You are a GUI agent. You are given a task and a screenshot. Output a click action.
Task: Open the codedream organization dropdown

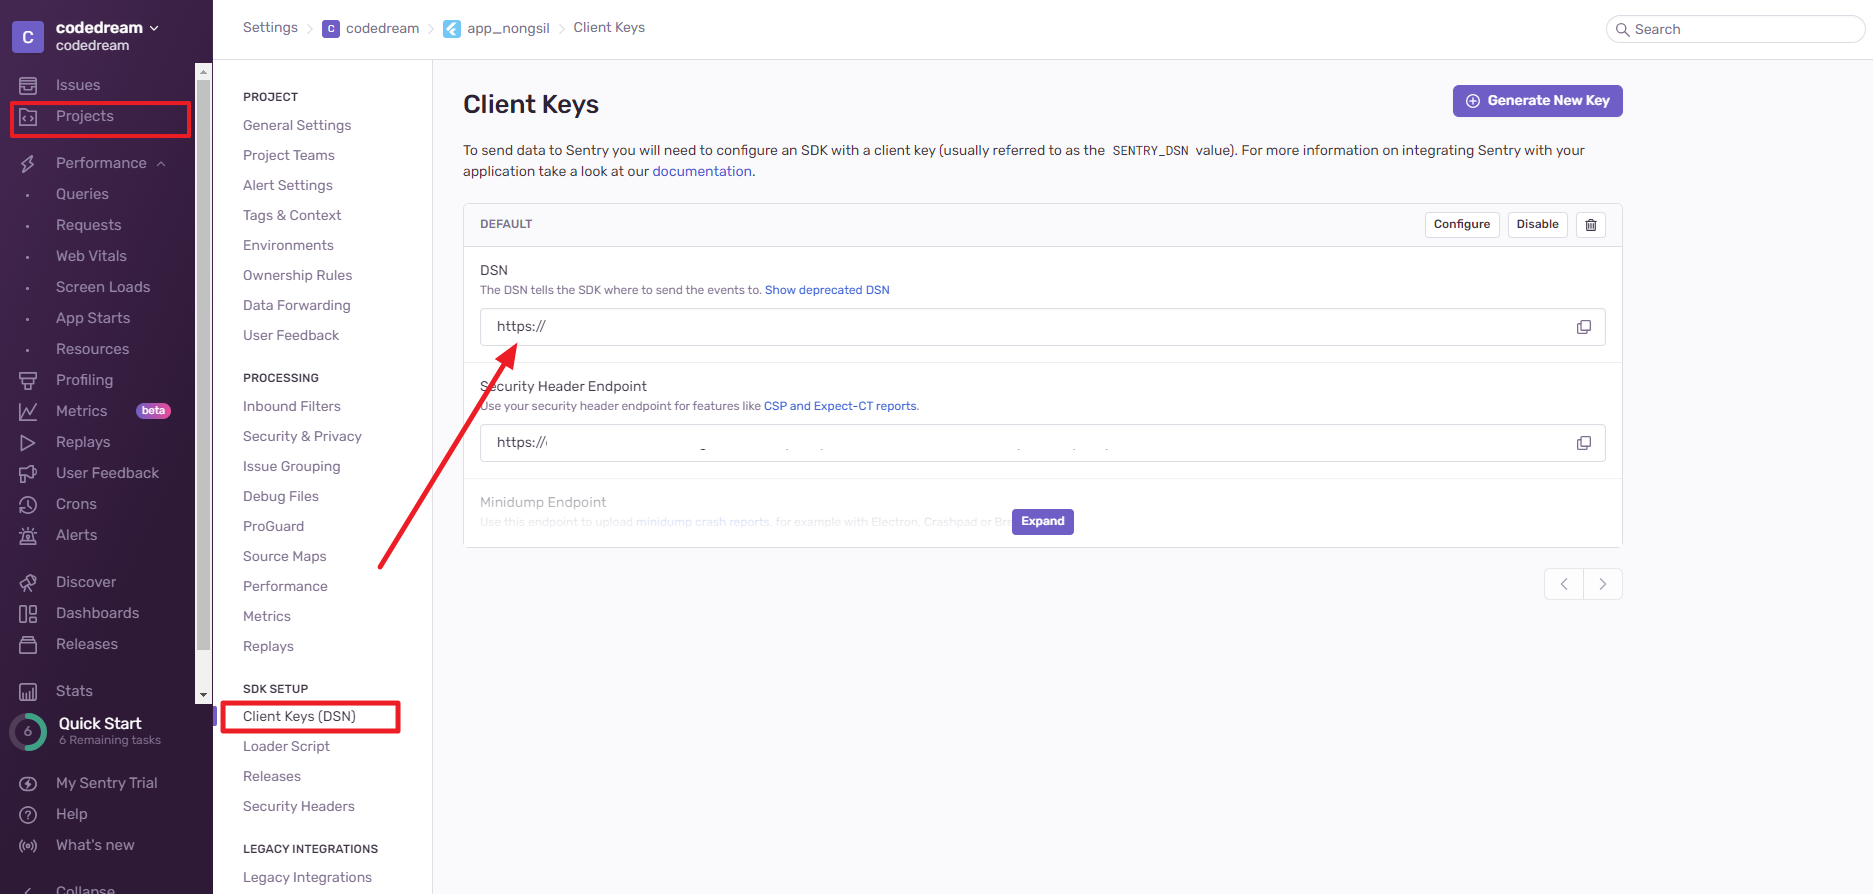coord(107,28)
